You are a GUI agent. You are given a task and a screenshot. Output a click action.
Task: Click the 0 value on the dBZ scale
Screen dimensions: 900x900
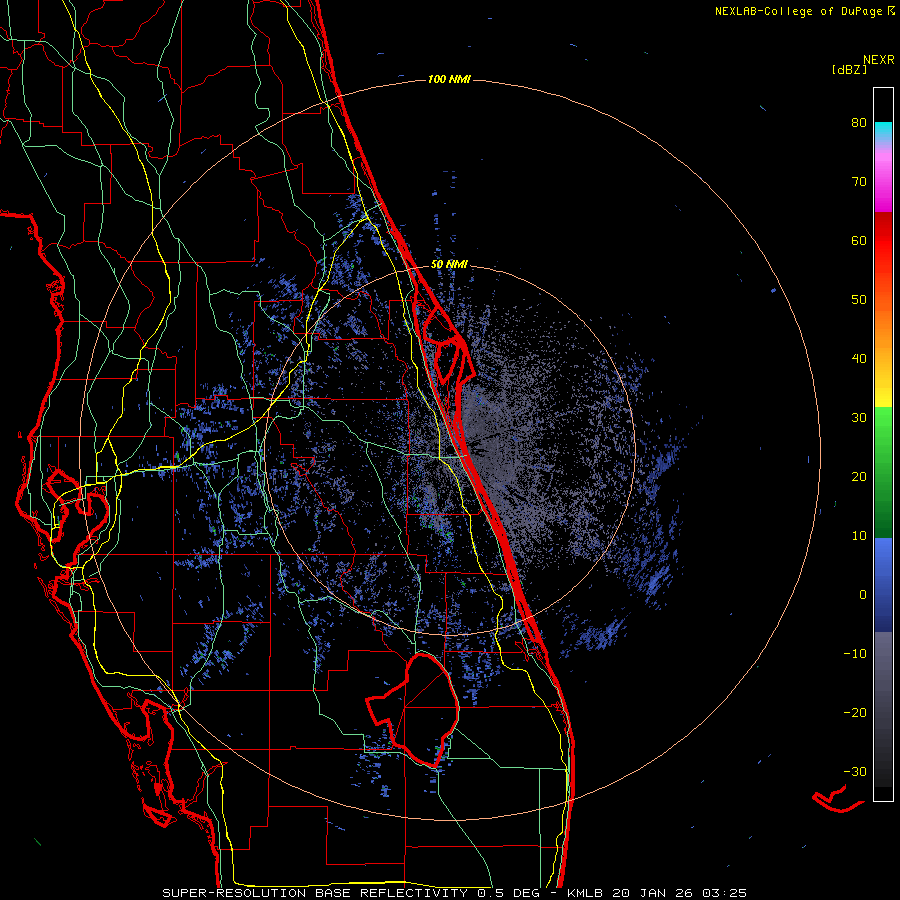pos(863,595)
